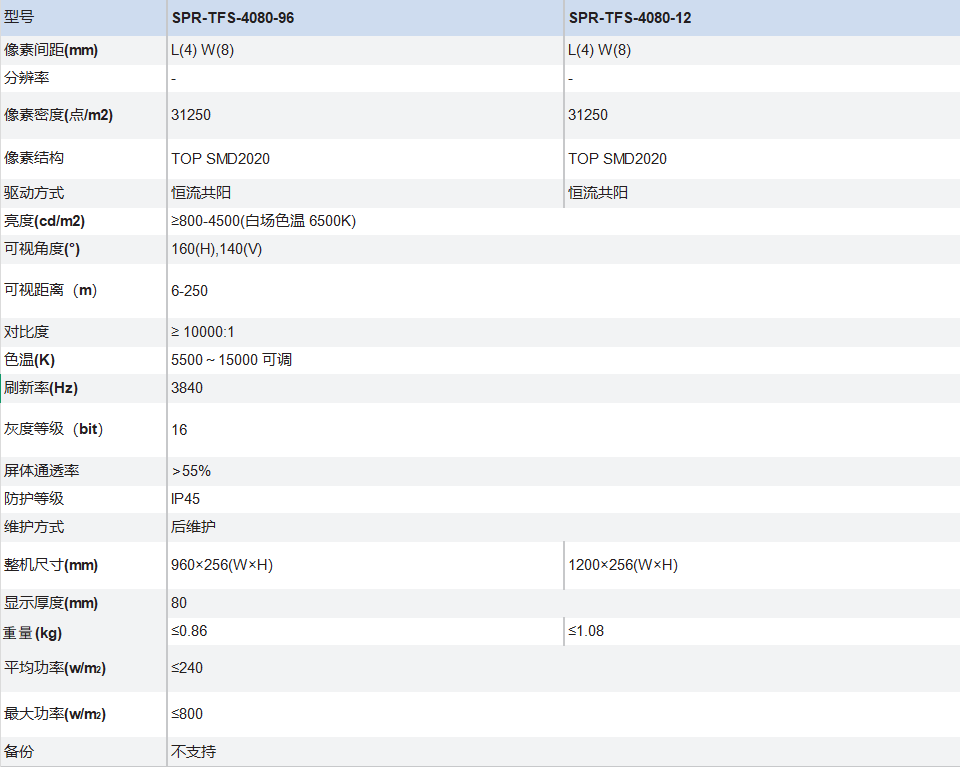Click the refresh rate value 3840
Image resolution: width=960 pixels, height=767 pixels.
[187, 388]
